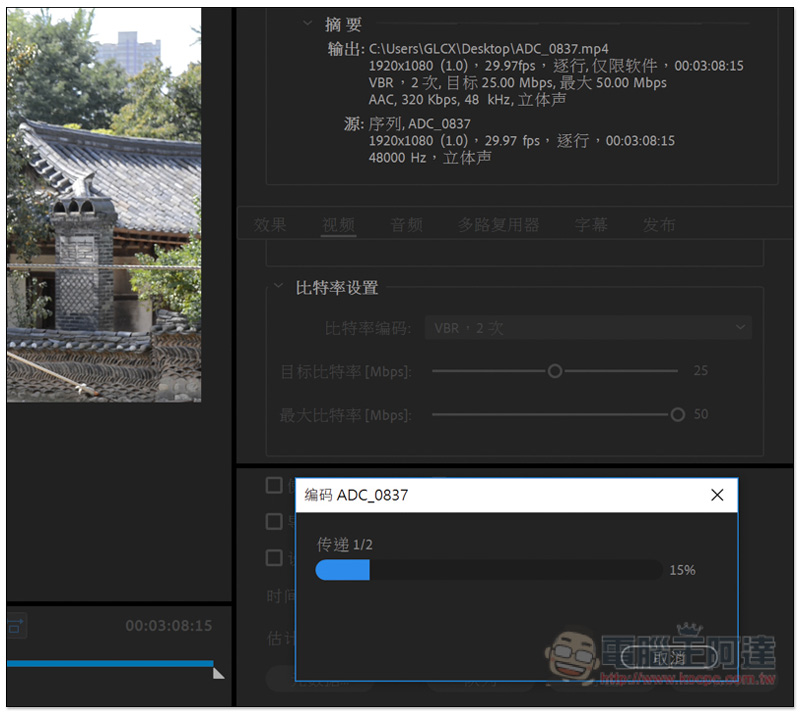Click the 传递 1/2 pass label
800x715 pixels.
point(344,545)
